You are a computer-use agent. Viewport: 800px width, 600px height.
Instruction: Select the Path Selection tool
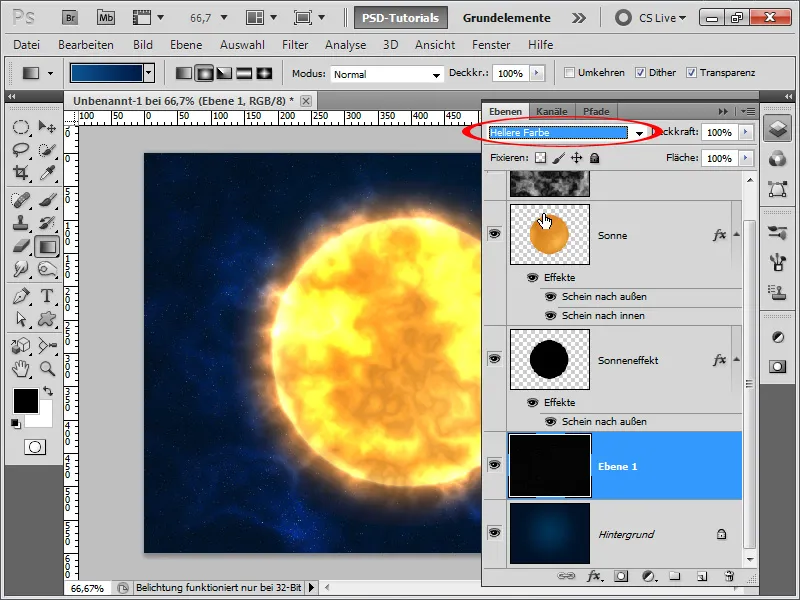point(20,319)
